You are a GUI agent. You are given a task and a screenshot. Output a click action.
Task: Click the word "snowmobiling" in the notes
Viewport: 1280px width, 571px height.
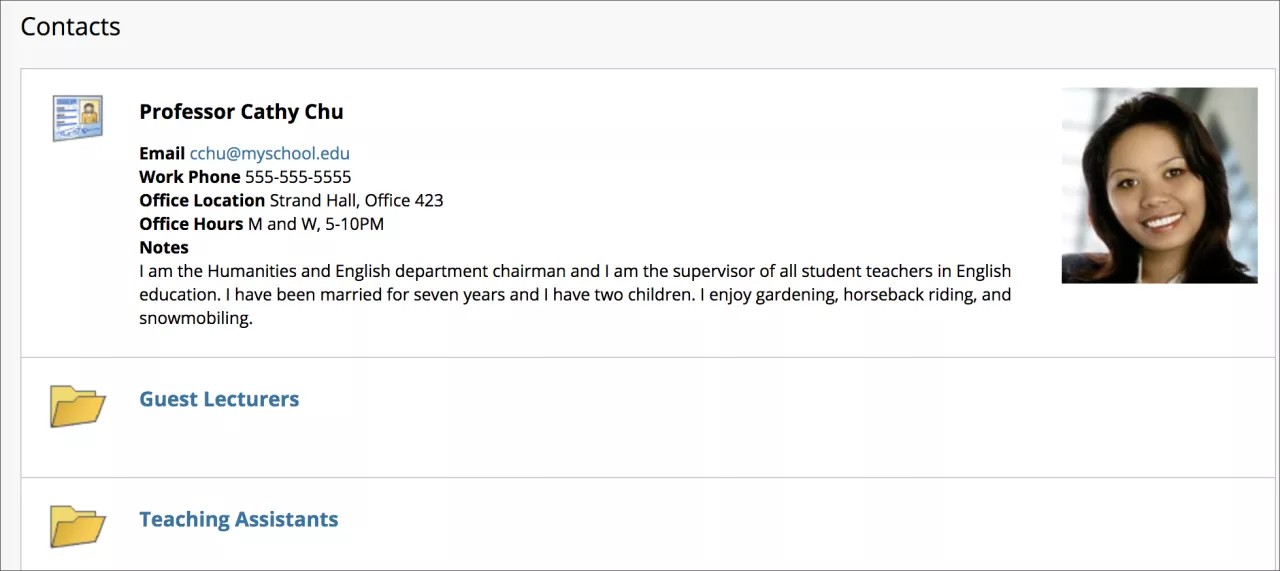195,318
